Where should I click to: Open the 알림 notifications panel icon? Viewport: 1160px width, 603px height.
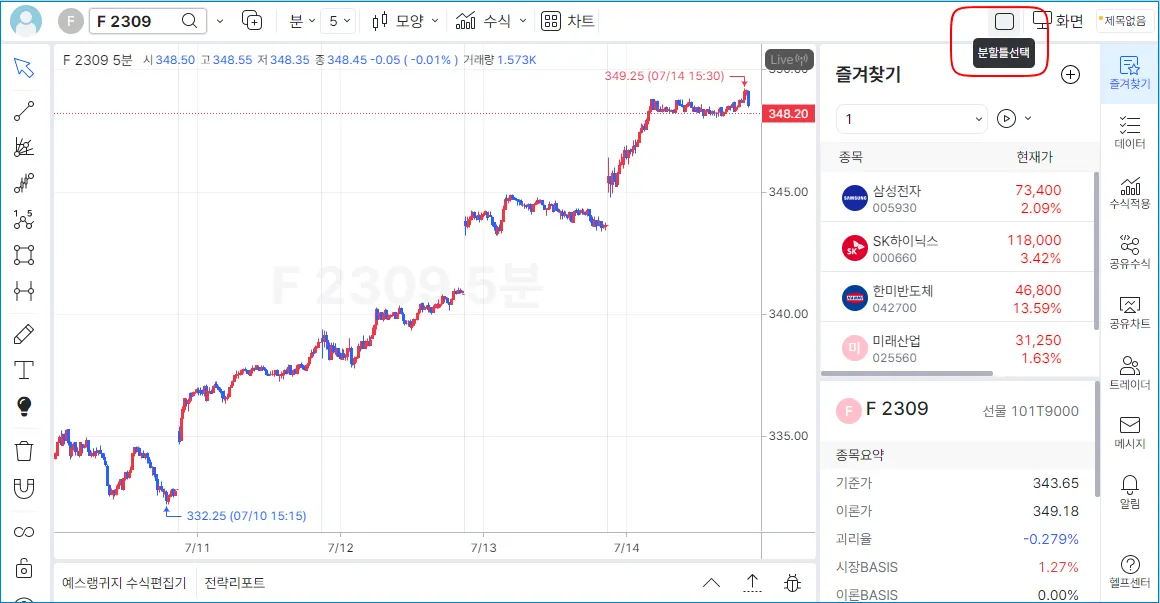point(1130,490)
